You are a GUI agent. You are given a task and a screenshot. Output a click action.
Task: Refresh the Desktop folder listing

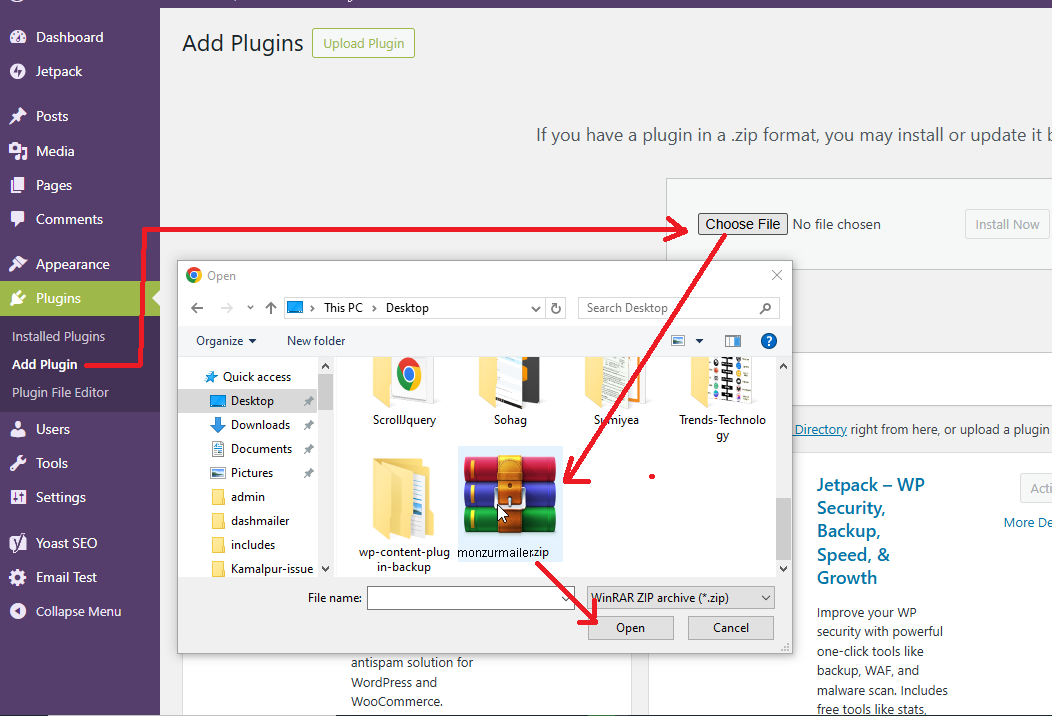pyautogui.click(x=557, y=308)
